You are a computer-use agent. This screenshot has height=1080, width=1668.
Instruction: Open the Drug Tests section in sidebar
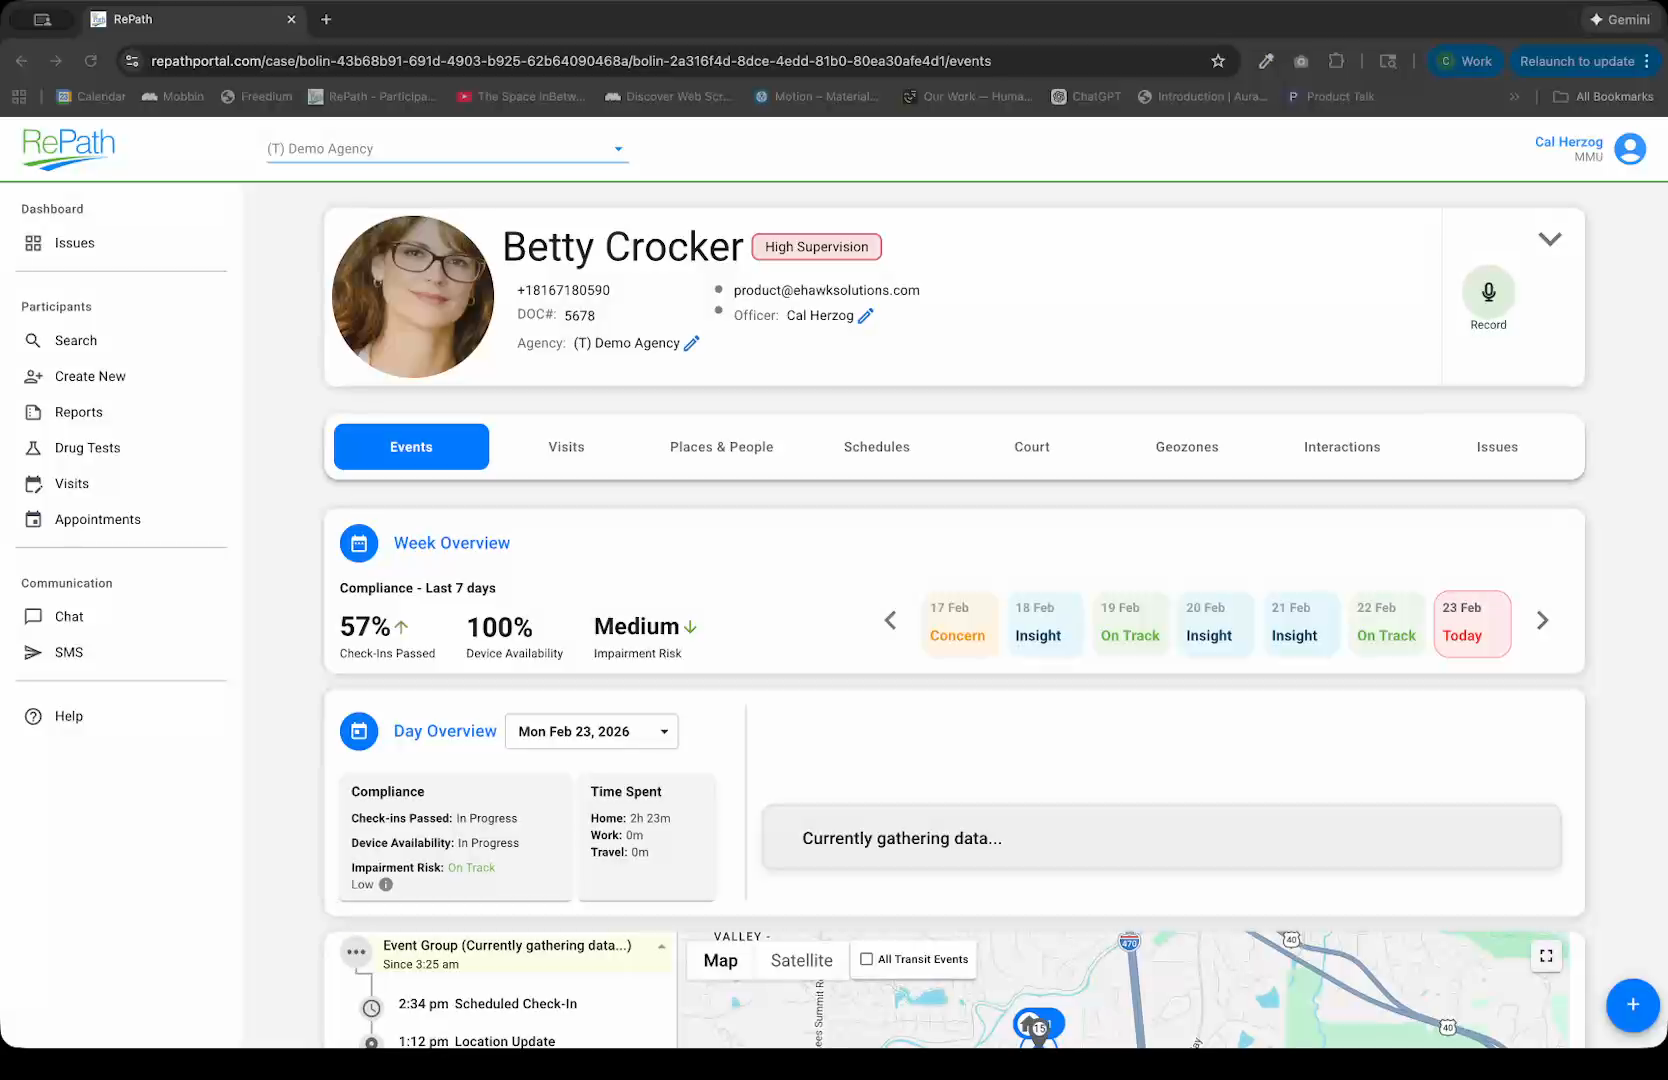point(88,447)
